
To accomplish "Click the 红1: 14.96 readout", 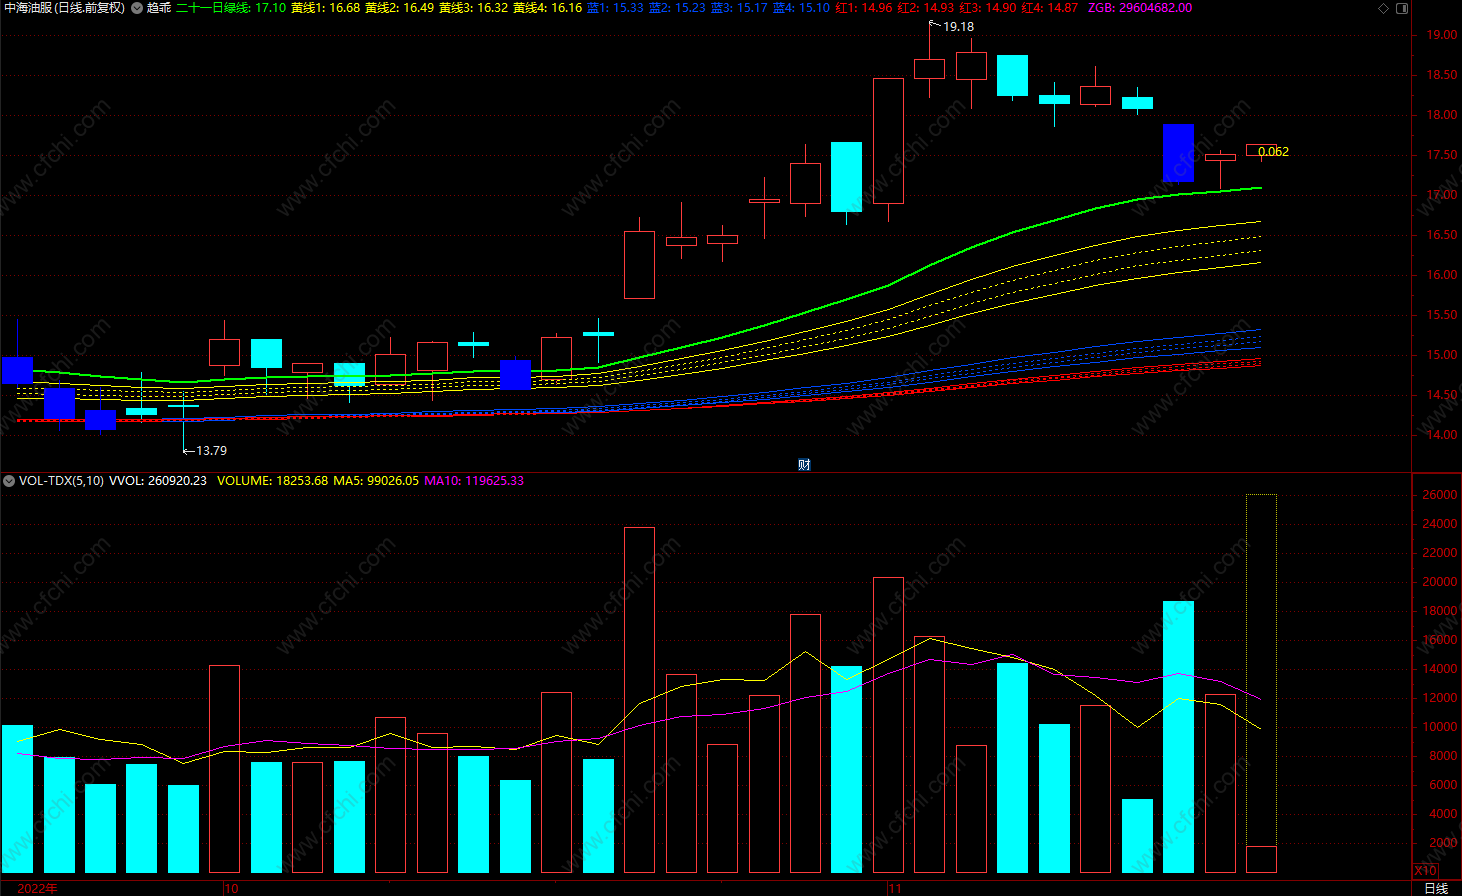I will point(863,8).
